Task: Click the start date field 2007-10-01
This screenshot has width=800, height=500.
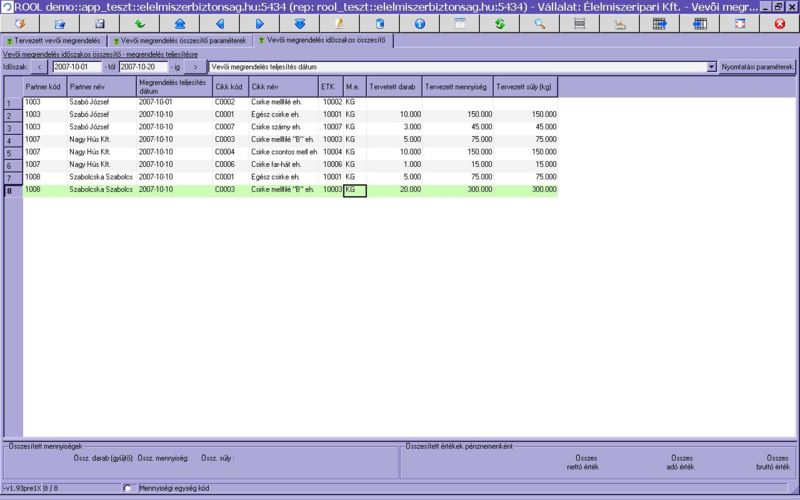Action: click(77, 67)
